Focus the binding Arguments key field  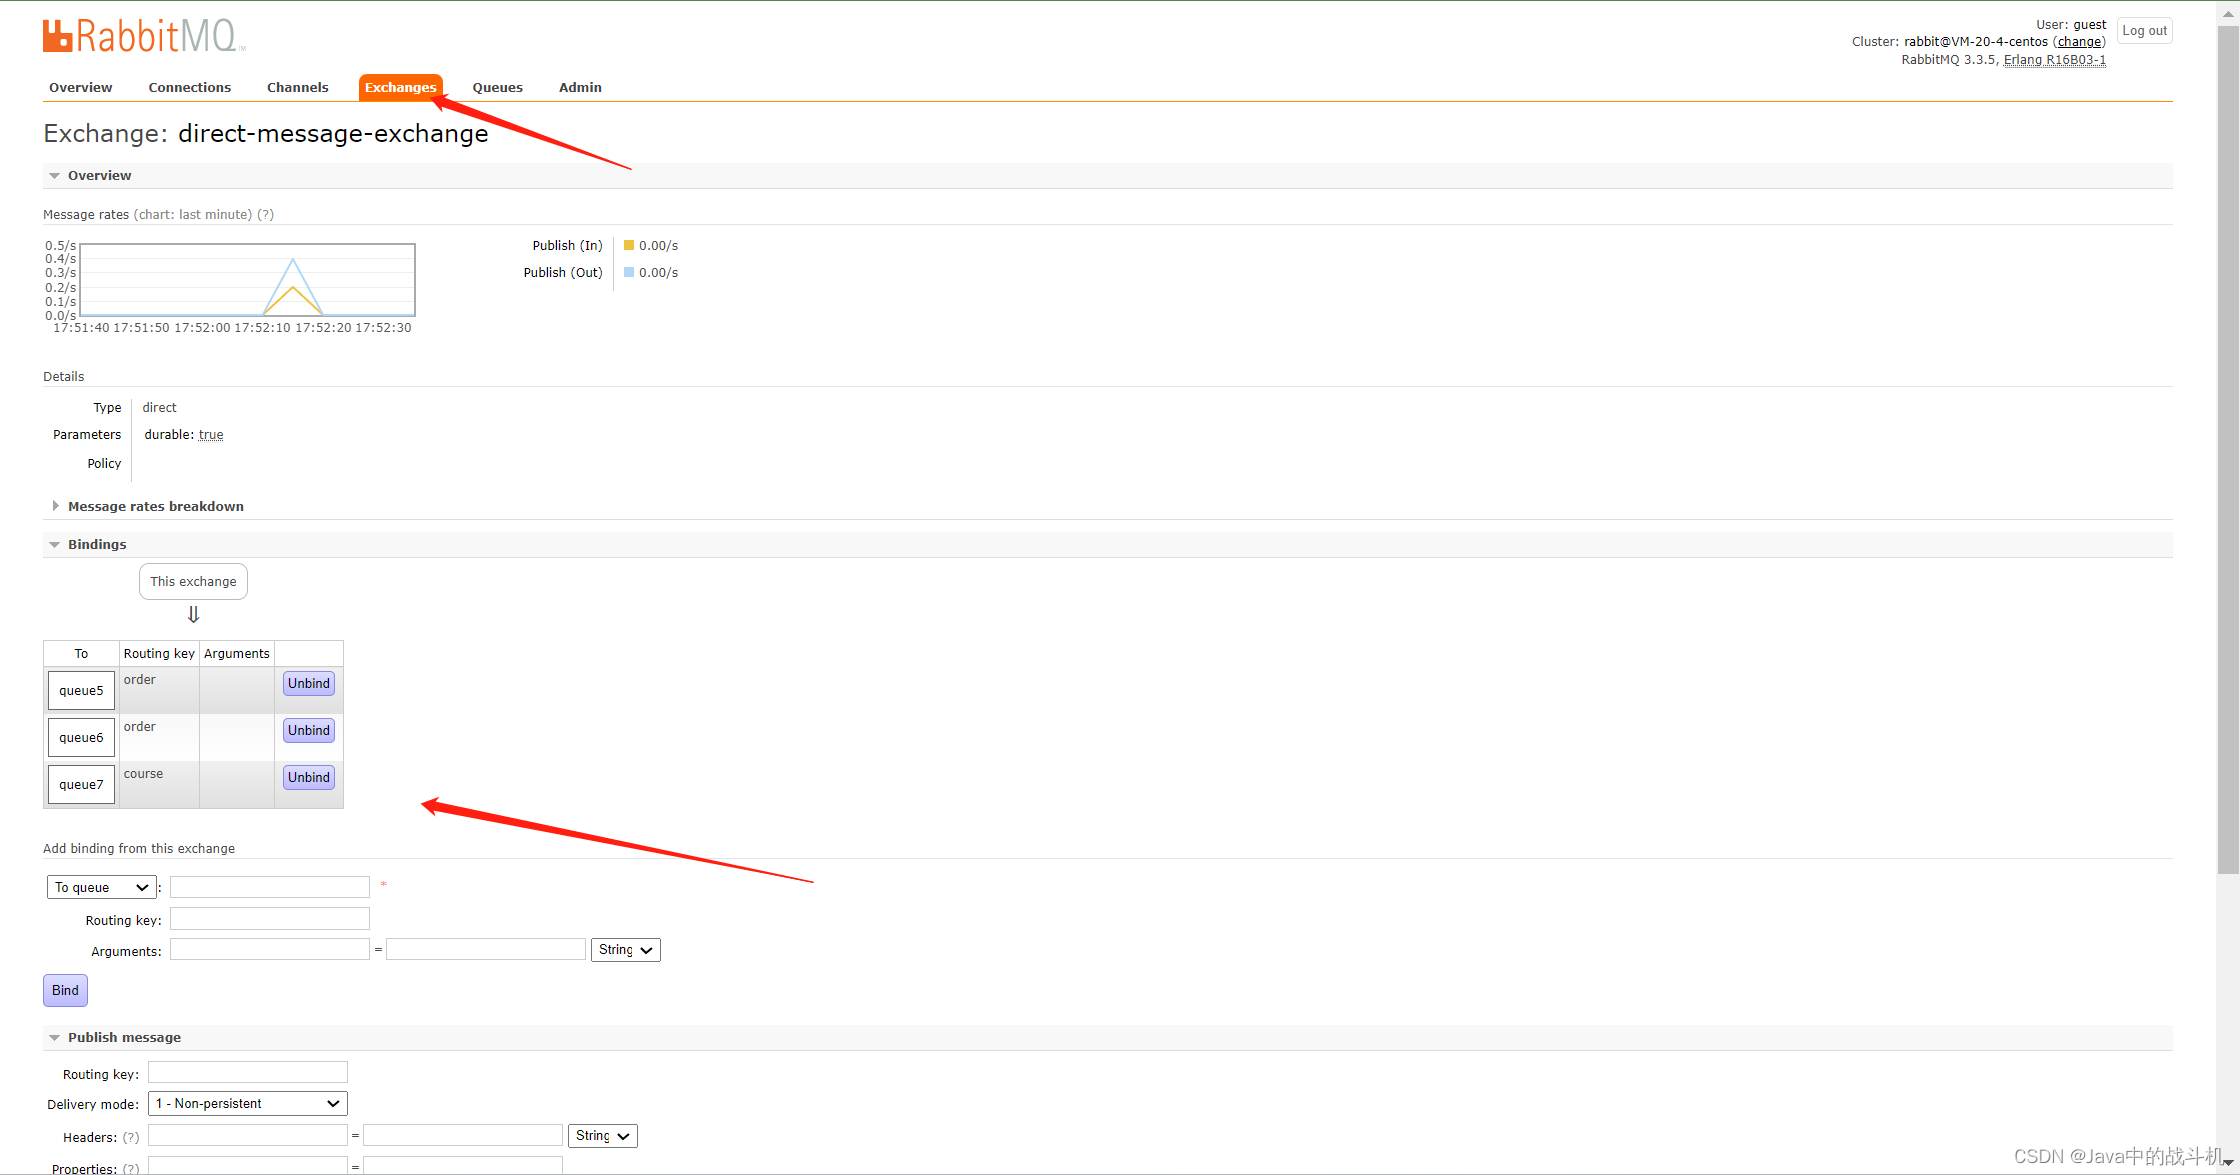click(x=270, y=950)
